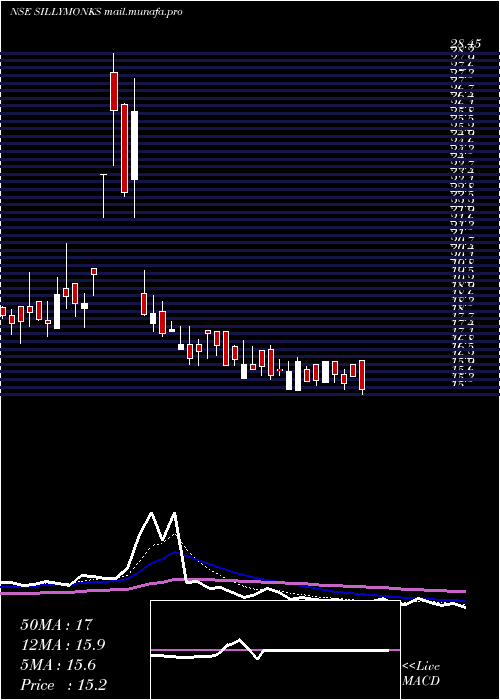Click the last red candlestick on the right

[x=362, y=375]
